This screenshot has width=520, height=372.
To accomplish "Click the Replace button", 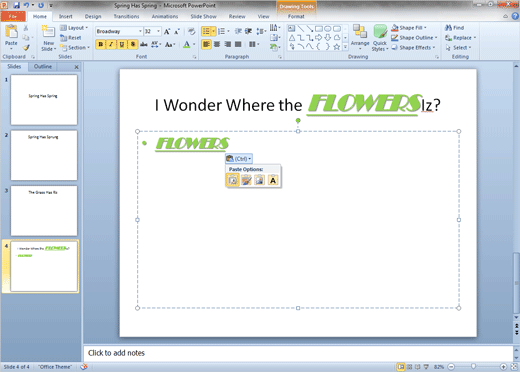I will pyautogui.click(x=461, y=38).
